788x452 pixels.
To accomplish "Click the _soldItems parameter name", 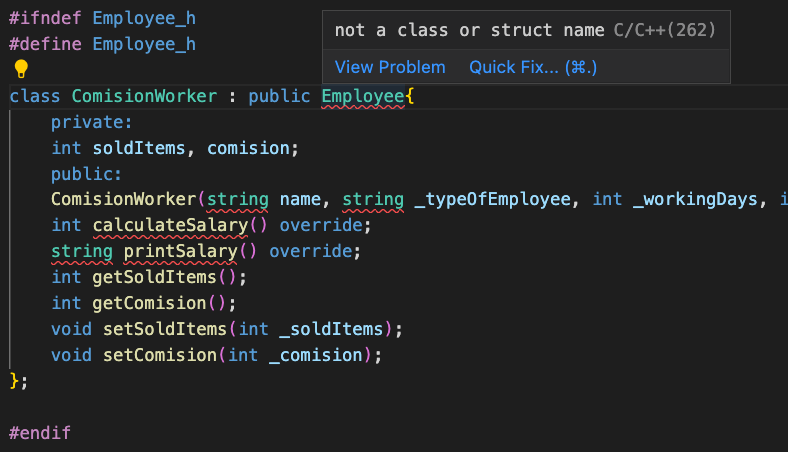I will (331, 329).
